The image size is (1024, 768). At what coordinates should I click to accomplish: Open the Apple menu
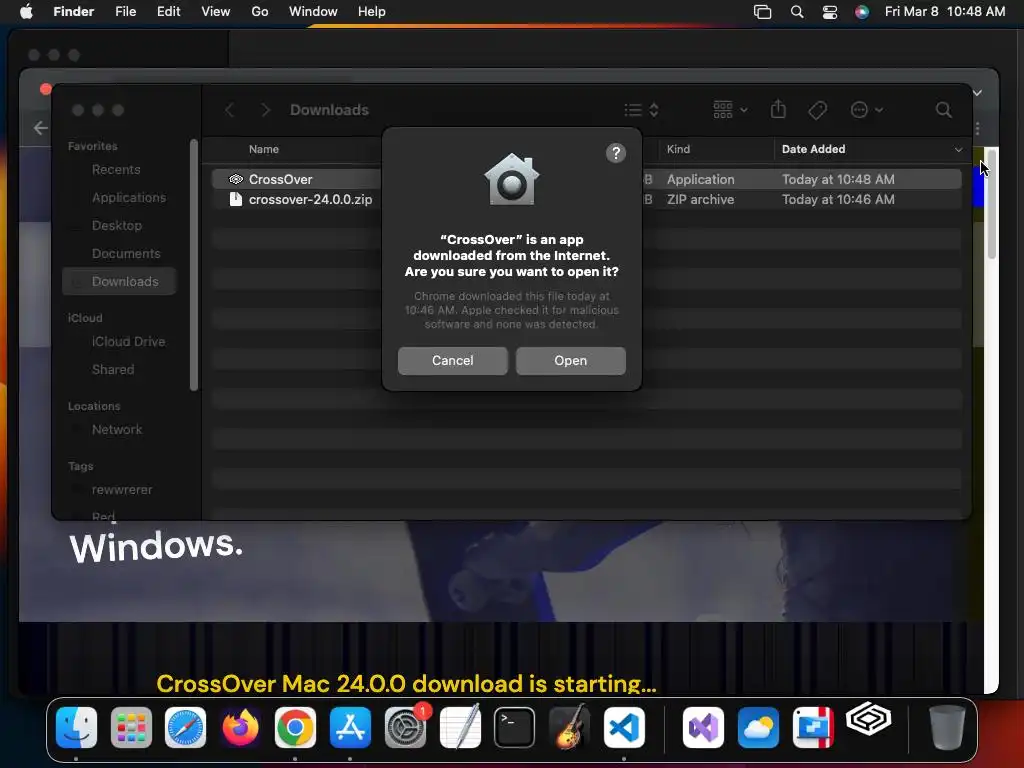(x=26, y=12)
